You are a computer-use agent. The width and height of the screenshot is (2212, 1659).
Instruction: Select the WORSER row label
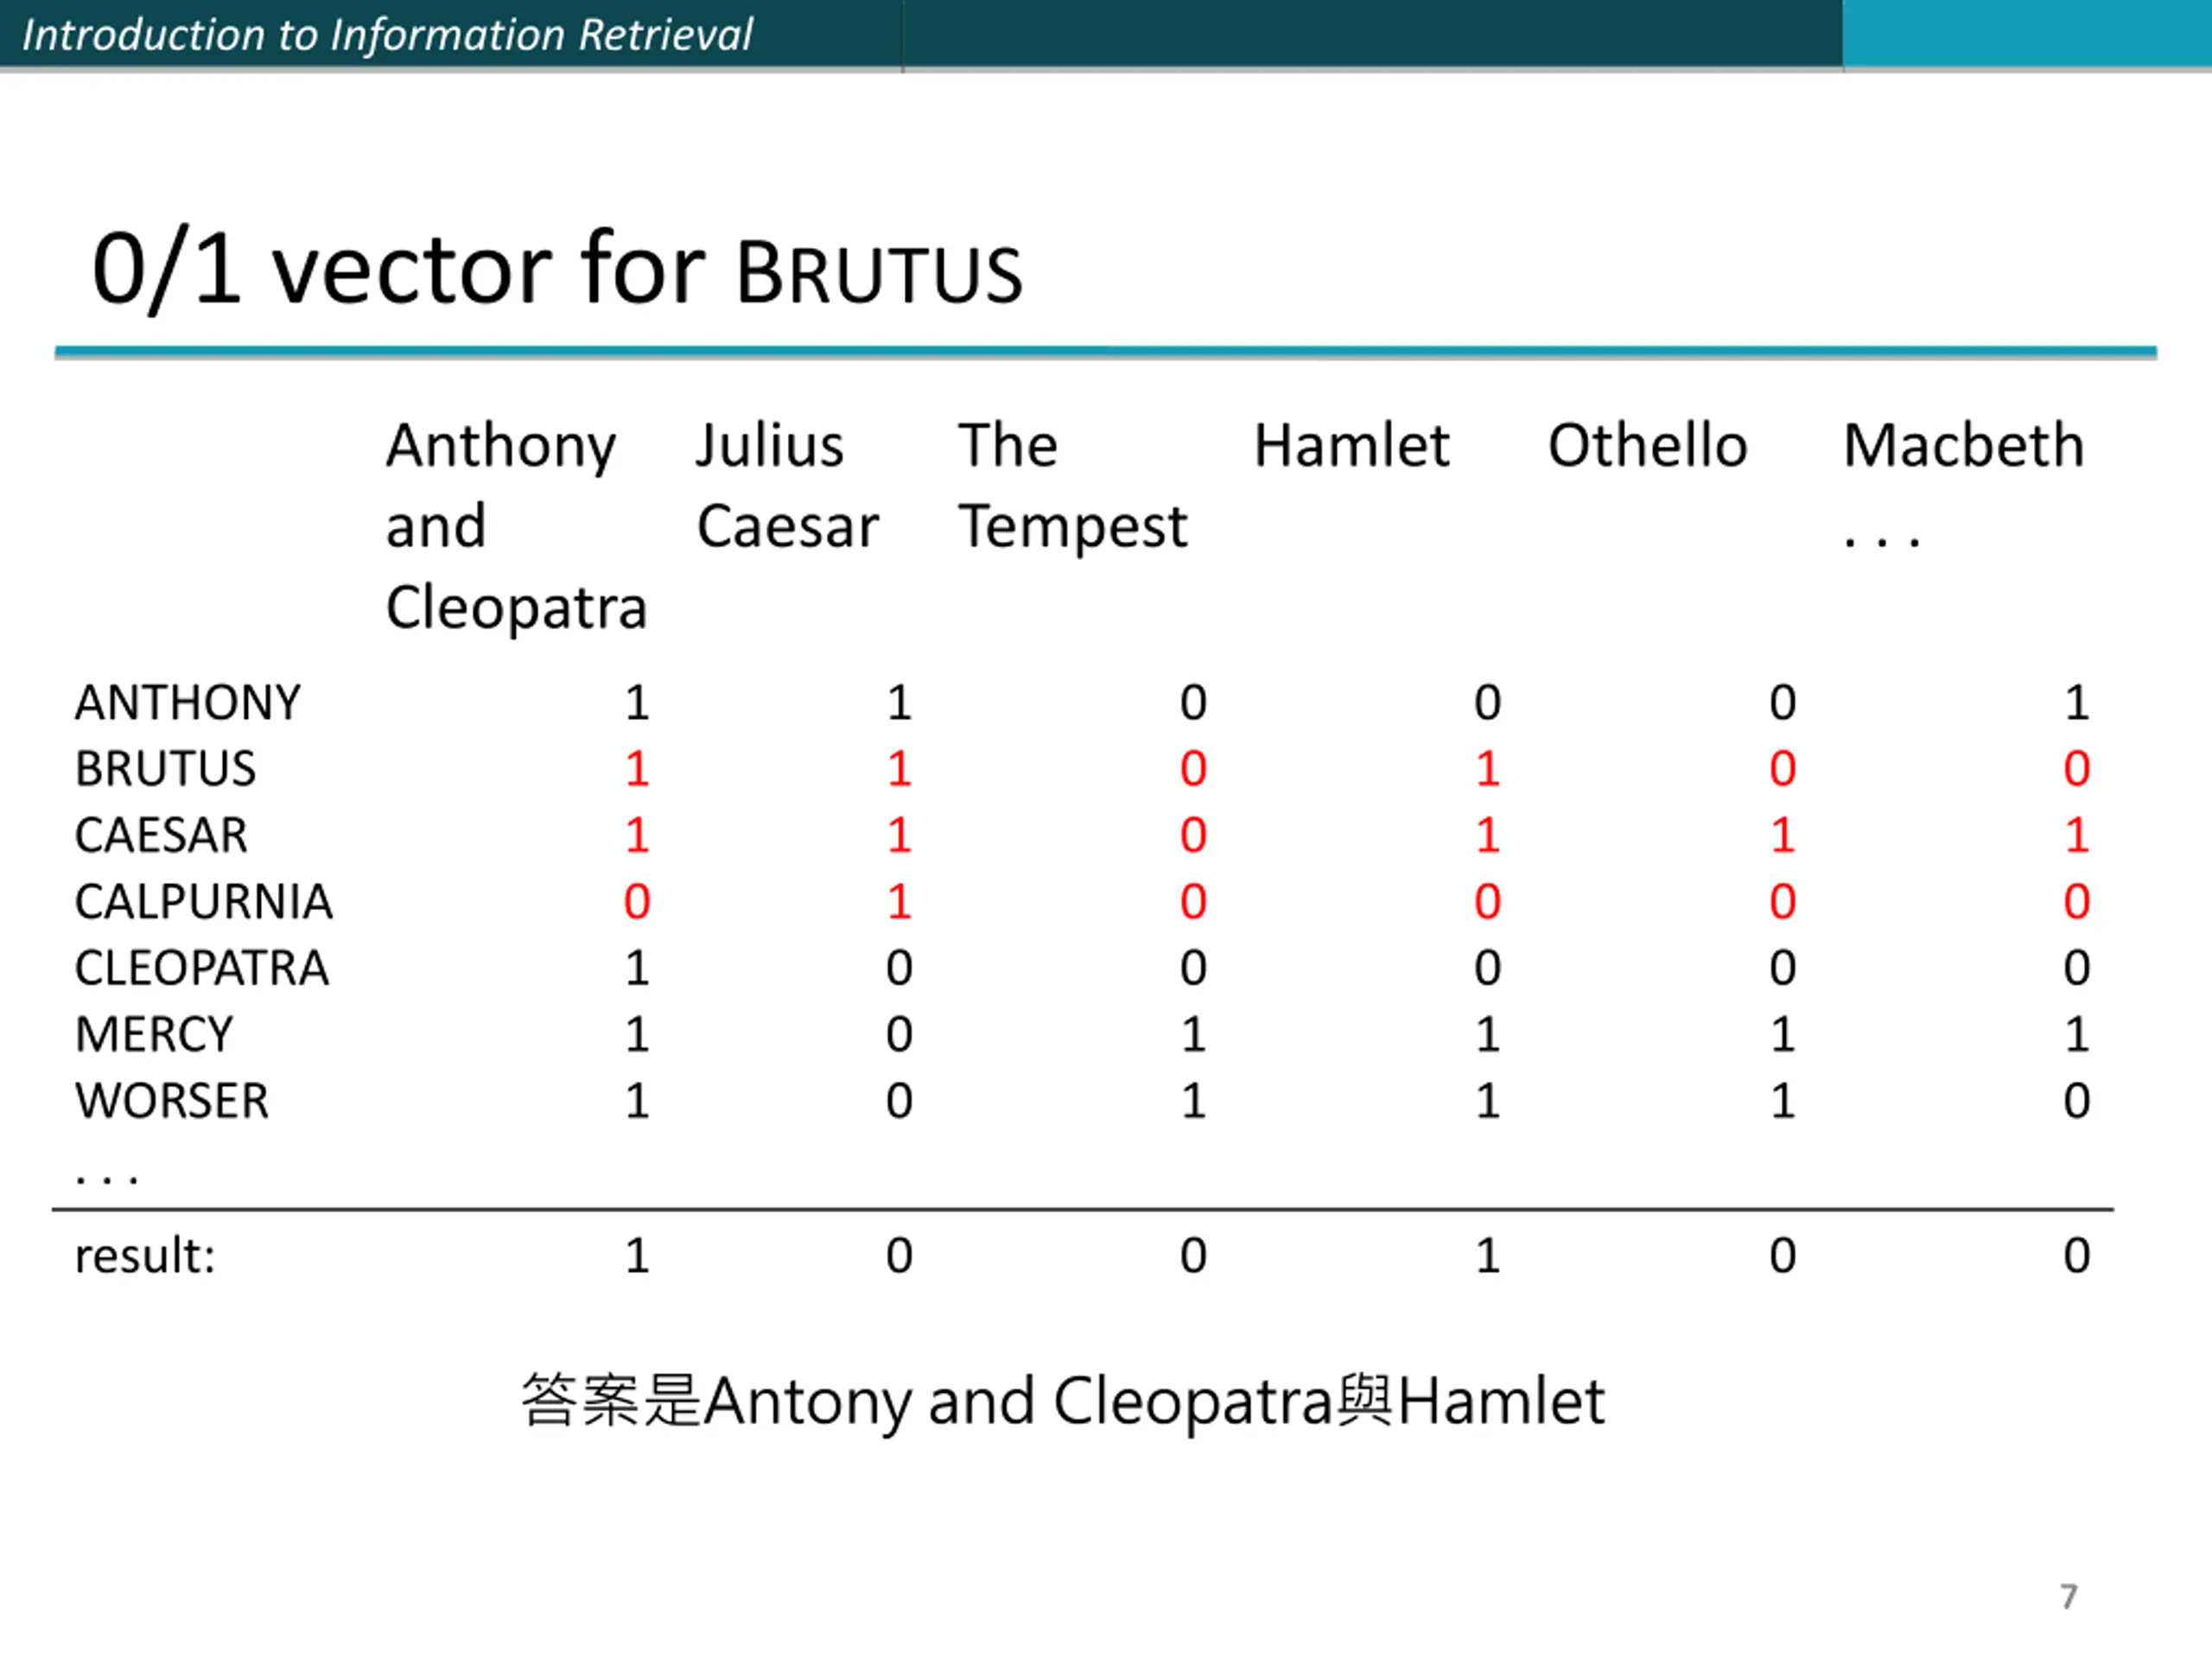[x=172, y=1101]
